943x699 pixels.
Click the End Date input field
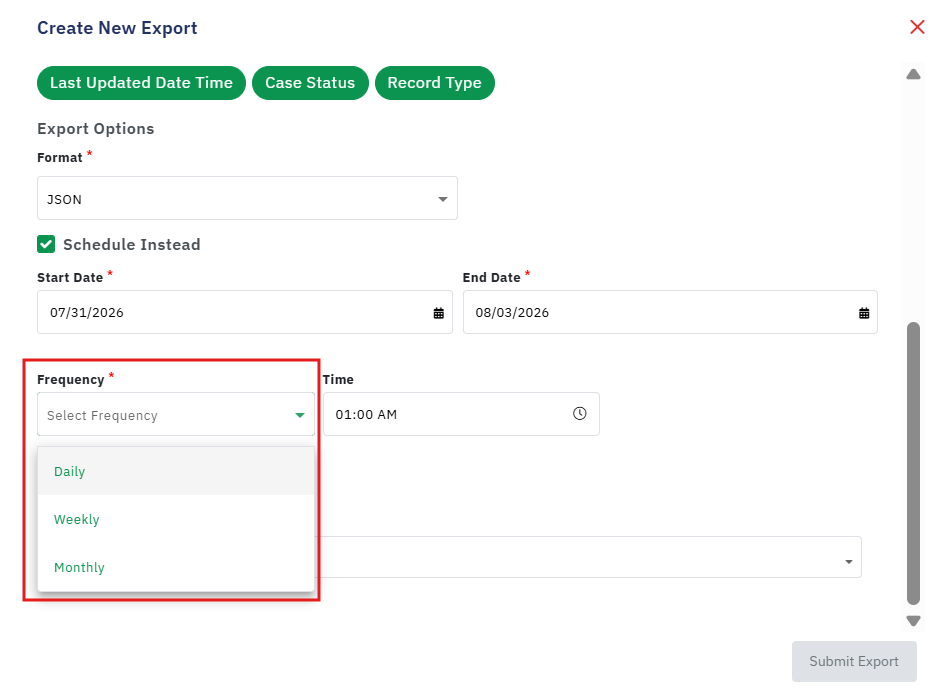(670, 312)
